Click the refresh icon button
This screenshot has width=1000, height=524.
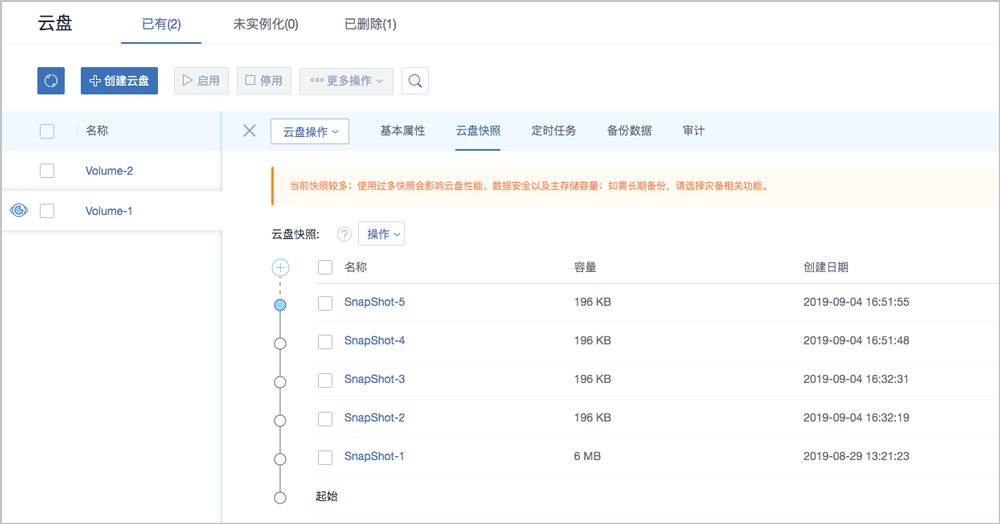pyautogui.click(x=51, y=81)
